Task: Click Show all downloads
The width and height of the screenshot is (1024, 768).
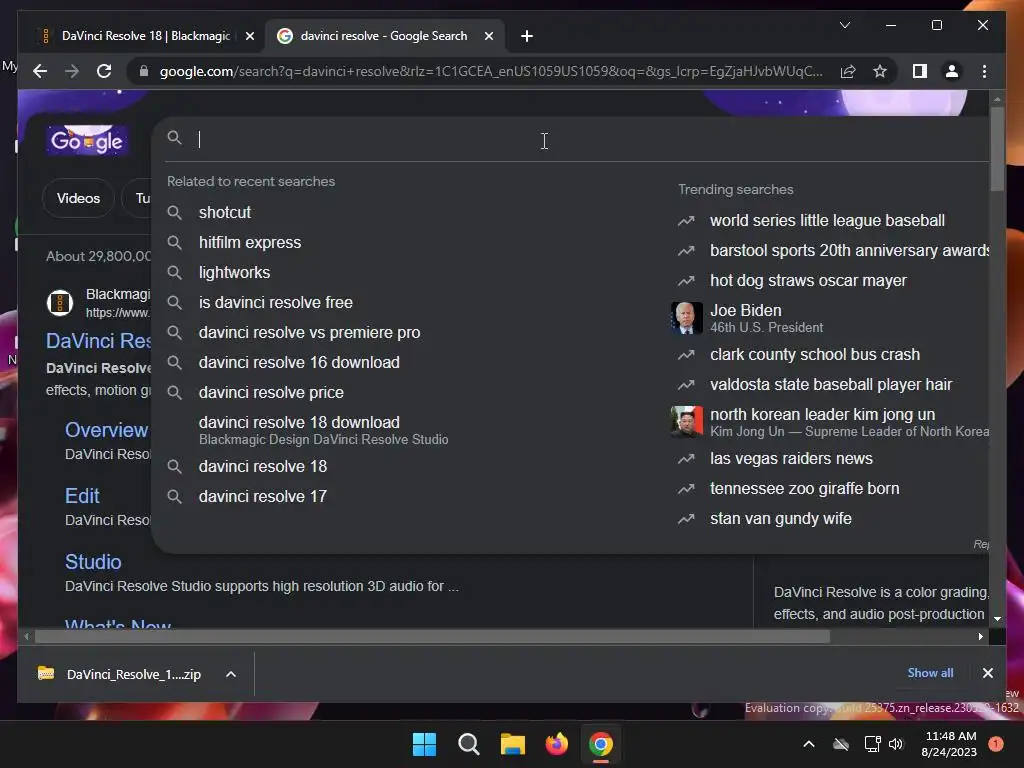Action: tap(930, 673)
